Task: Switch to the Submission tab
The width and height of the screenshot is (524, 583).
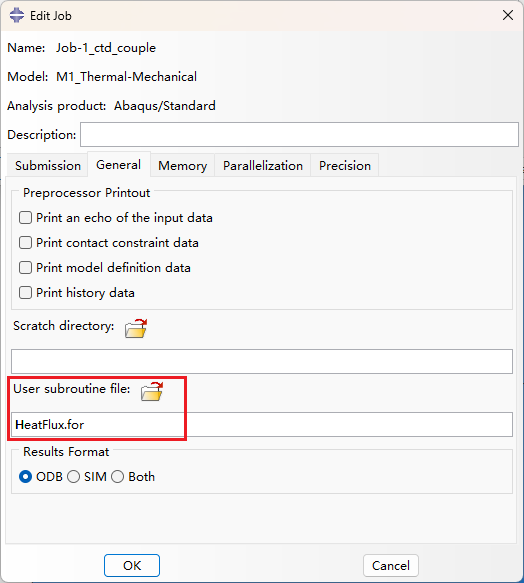Action: coord(48,165)
